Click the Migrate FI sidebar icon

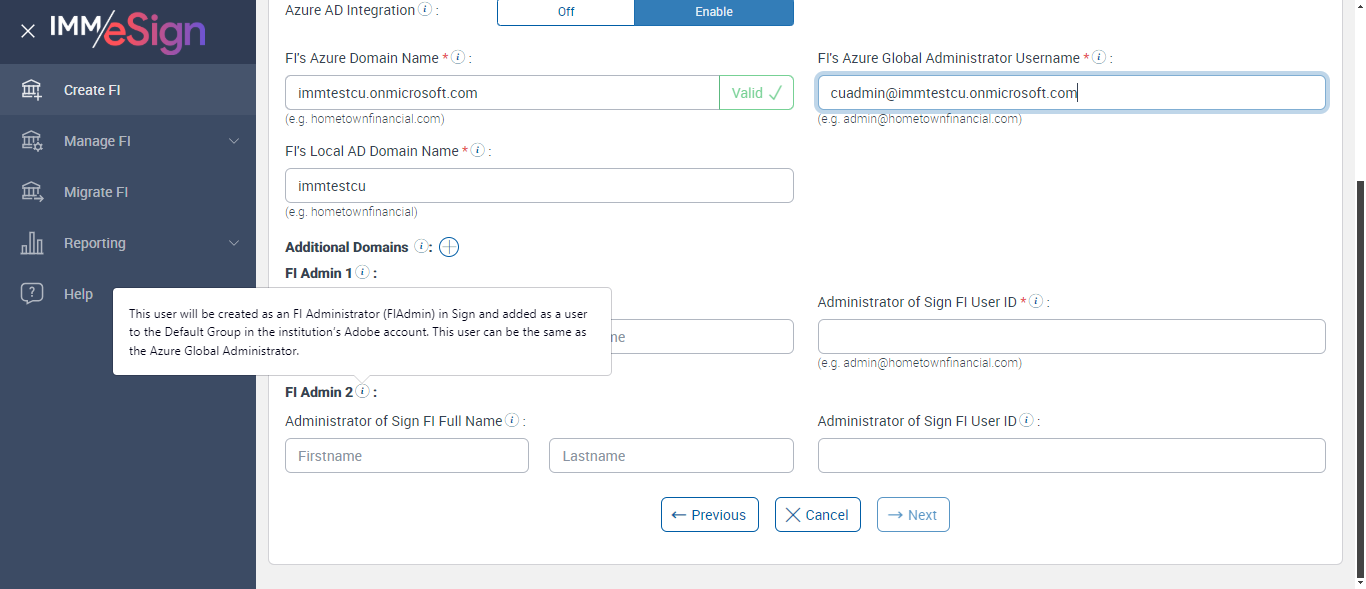(32, 192)
